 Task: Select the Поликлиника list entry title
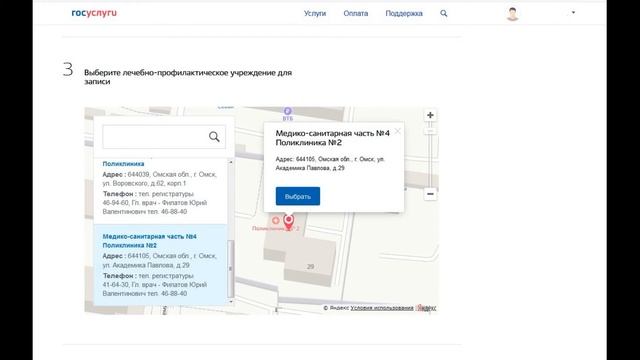tap(123, 164)
